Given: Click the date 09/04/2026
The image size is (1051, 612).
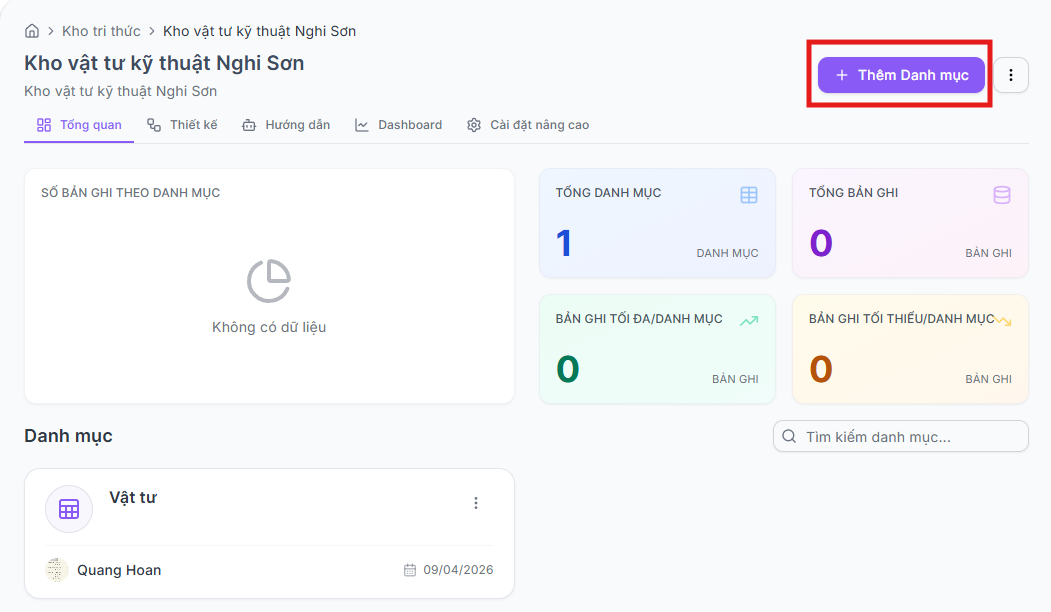Looking at the screenshot, I should coord(458,570).
